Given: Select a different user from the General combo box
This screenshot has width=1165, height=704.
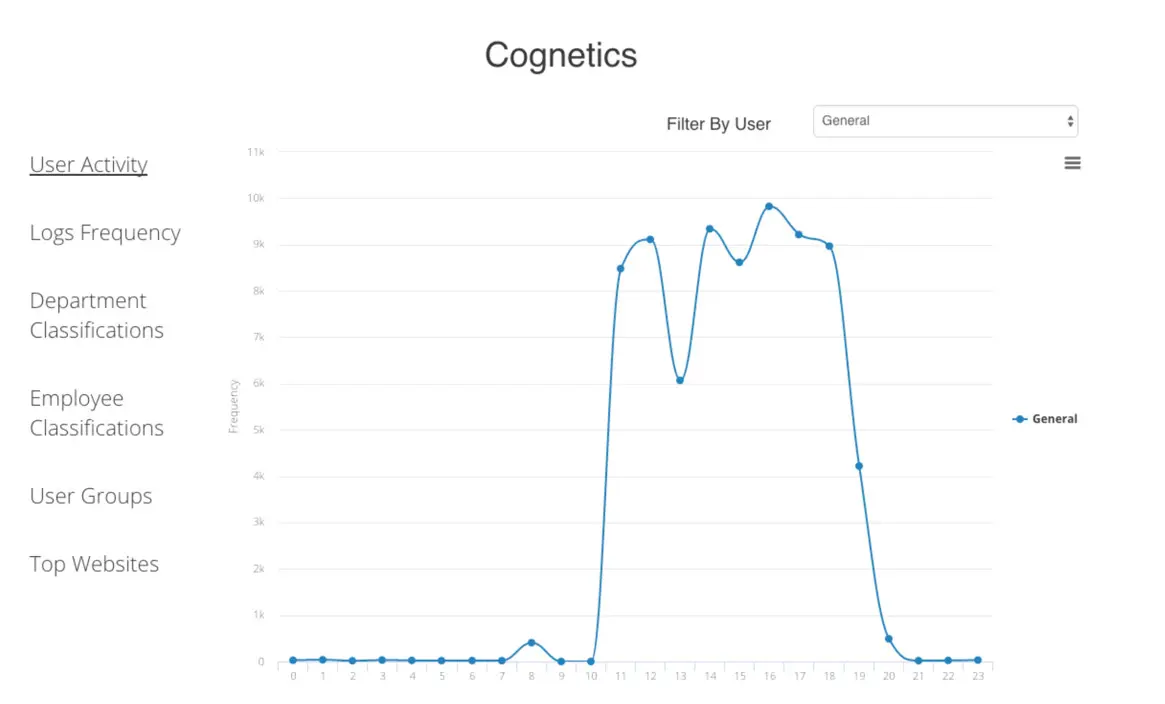Looking at the screenshot, I should pos(944,120).
